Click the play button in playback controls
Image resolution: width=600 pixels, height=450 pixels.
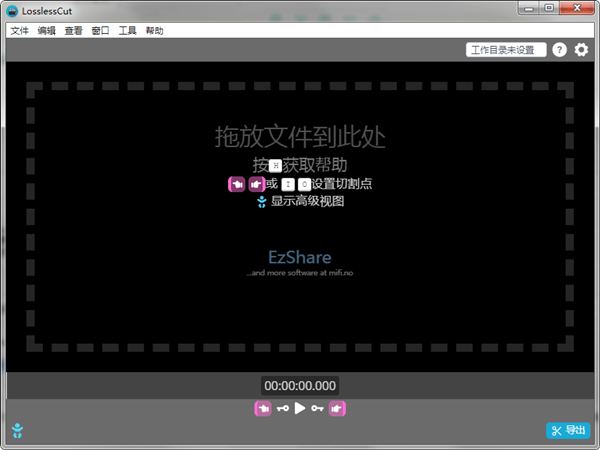(x=300, y=408)
